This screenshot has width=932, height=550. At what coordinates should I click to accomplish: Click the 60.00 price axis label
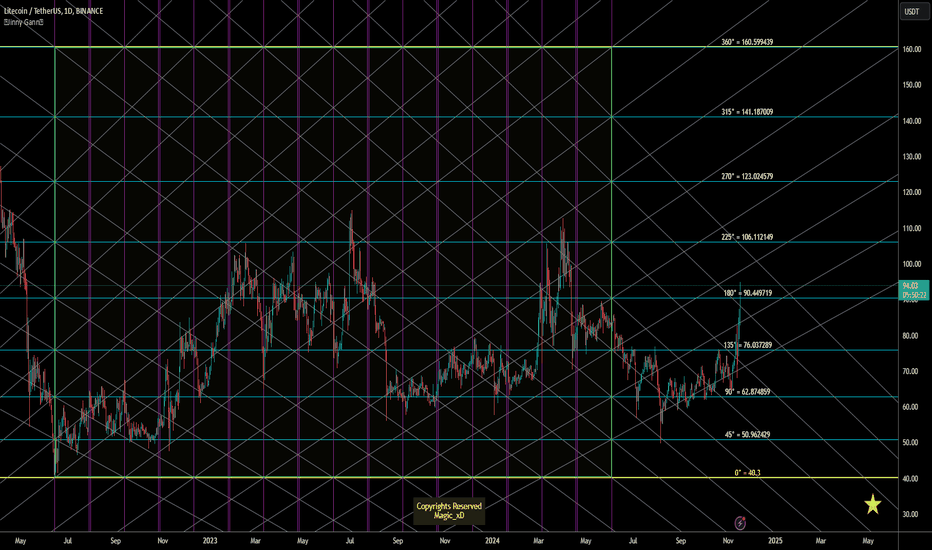pos(912,407)
